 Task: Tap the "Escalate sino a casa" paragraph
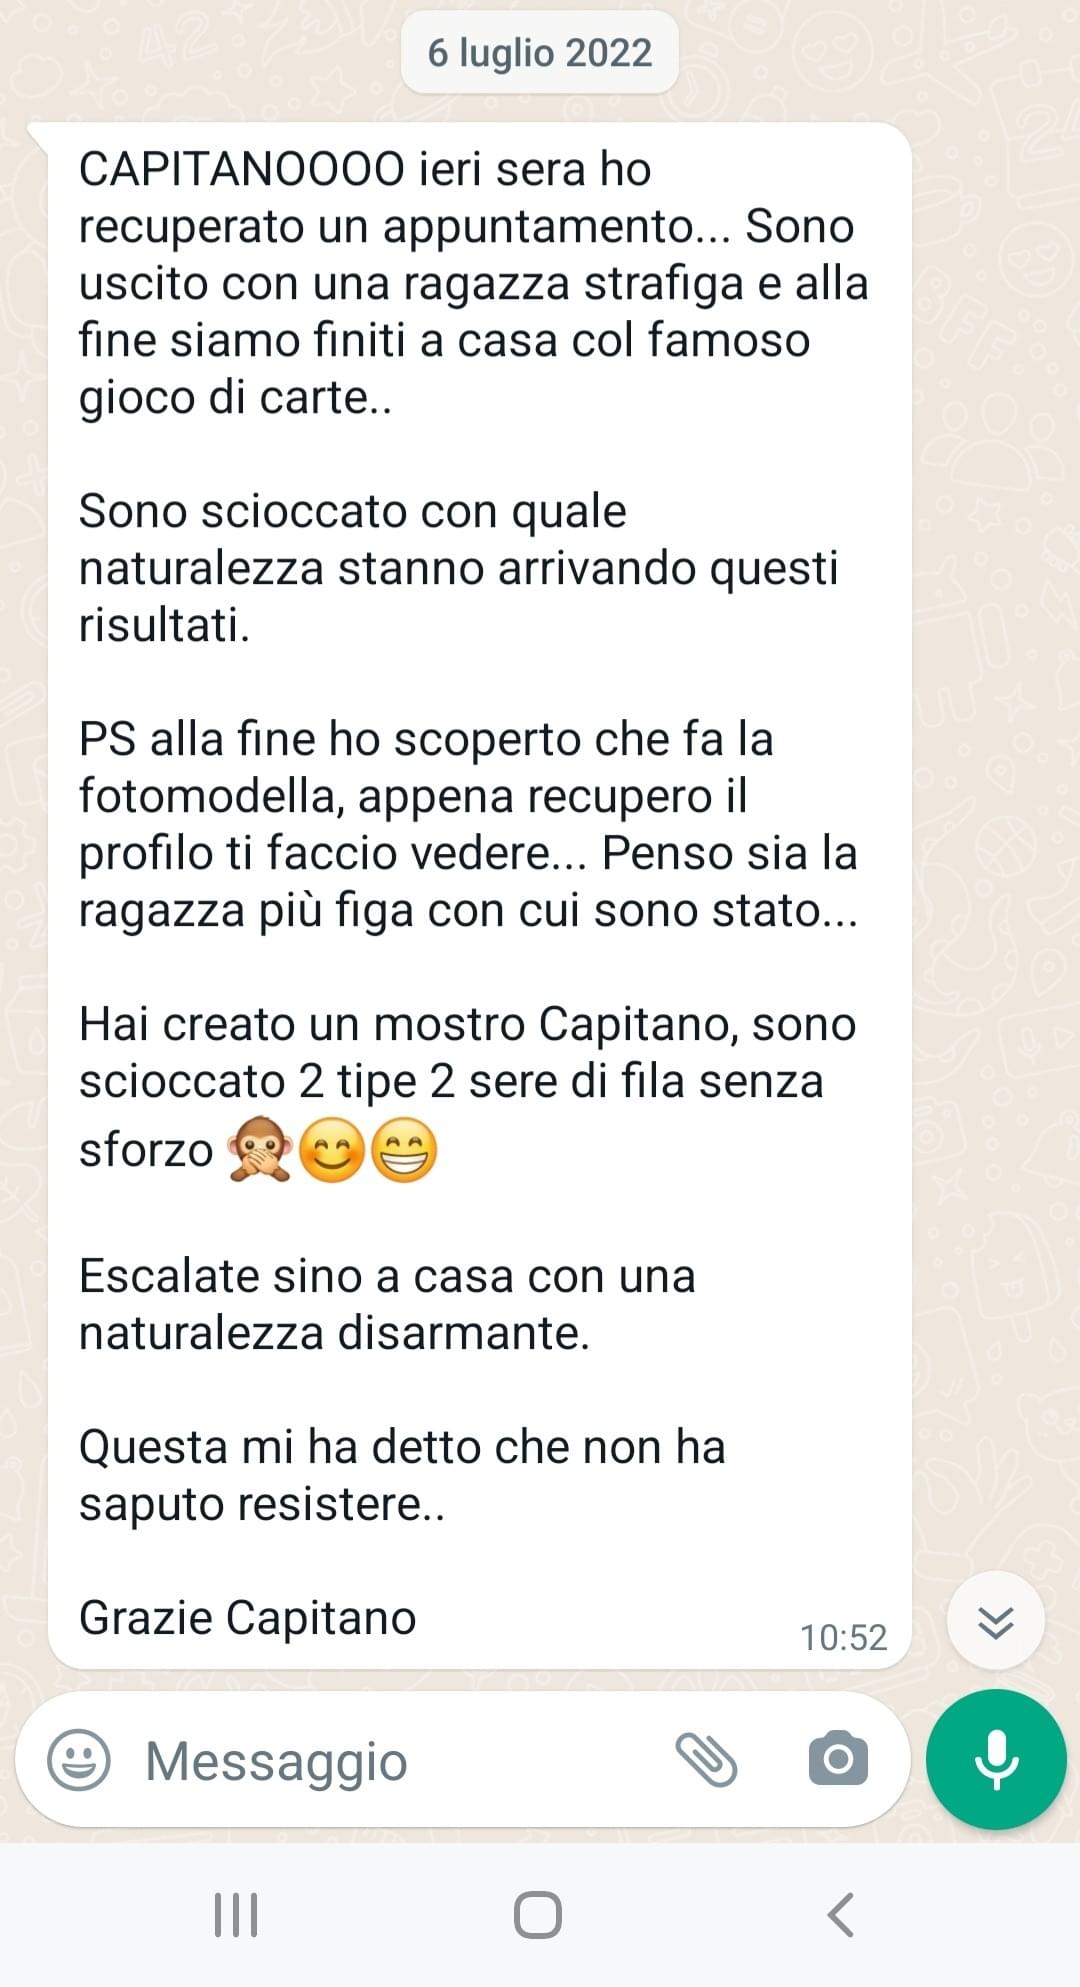tap(387, 1304)
